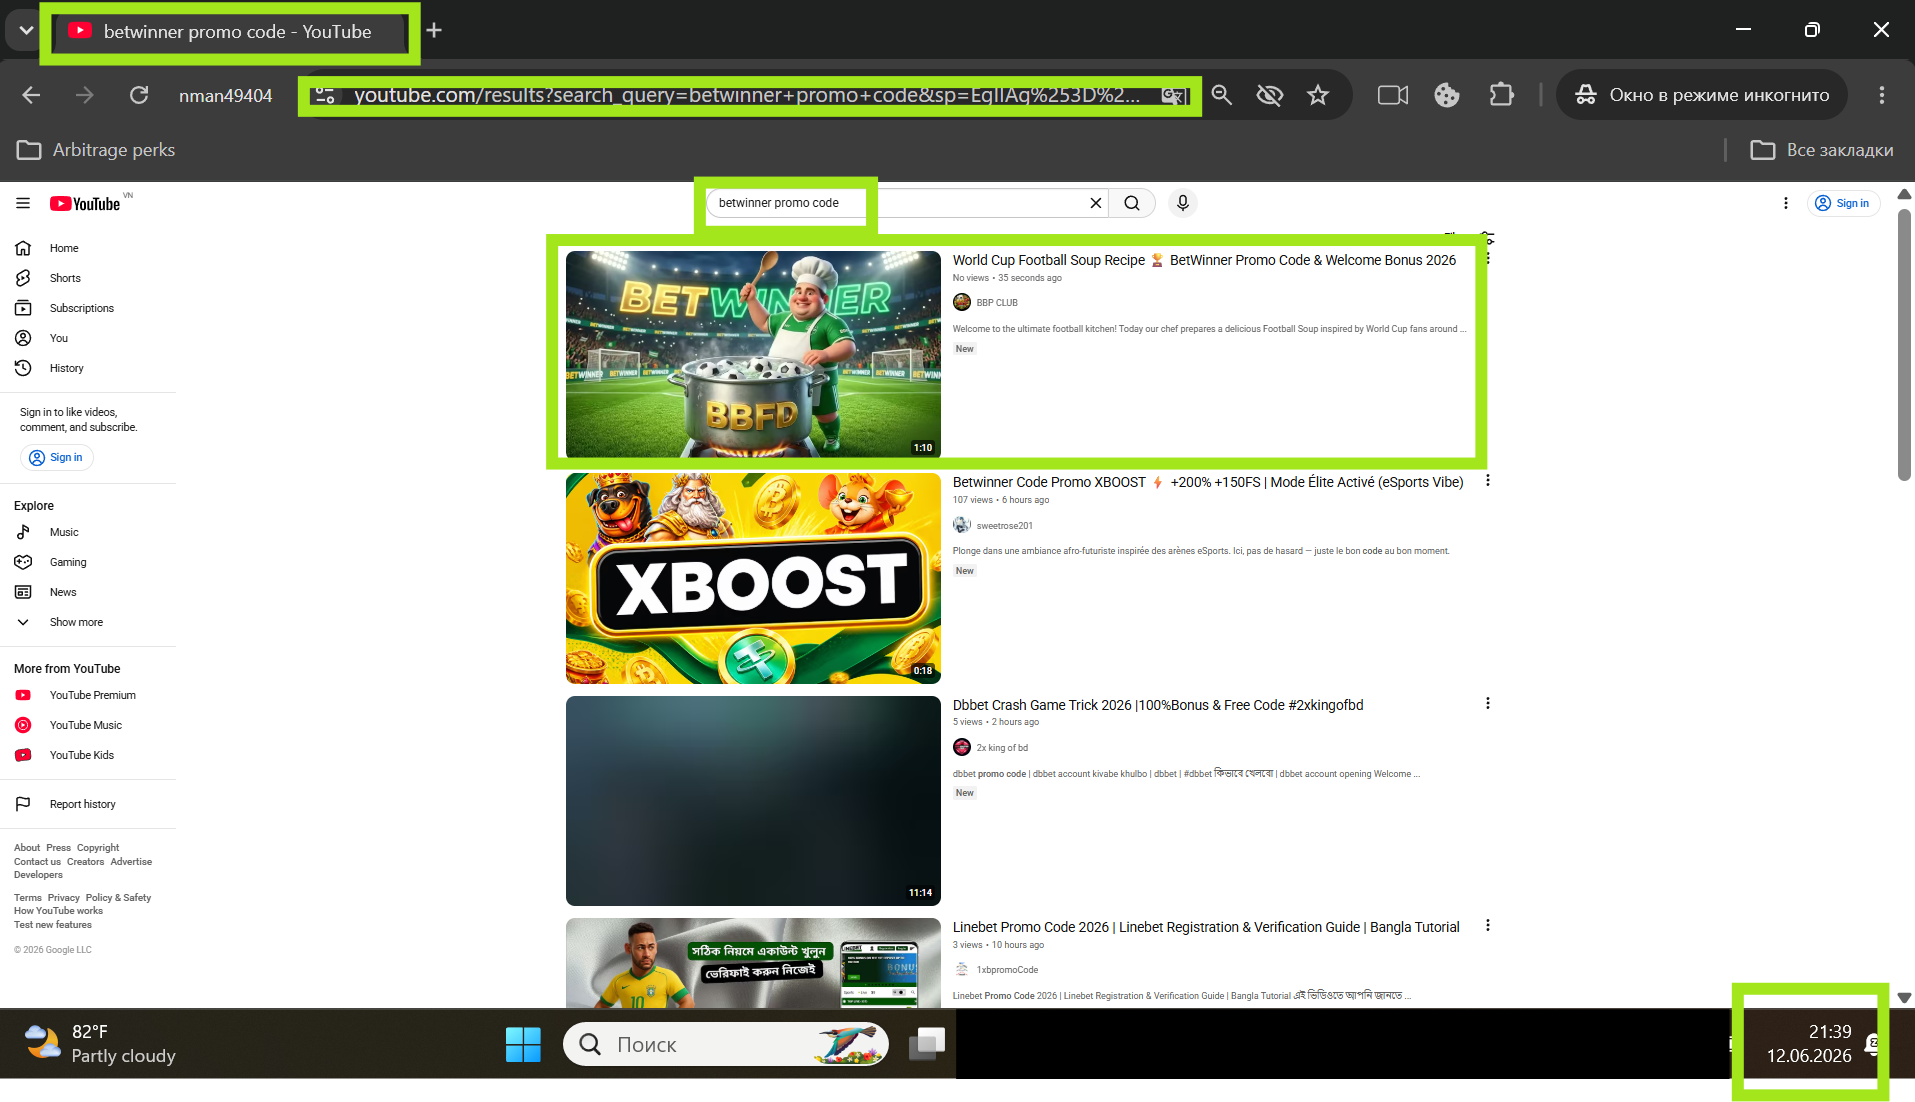This screenshot has width=1915, height=1102.
Task: Open BBP CLUB channel avatar
Action: tap(962, 302)
